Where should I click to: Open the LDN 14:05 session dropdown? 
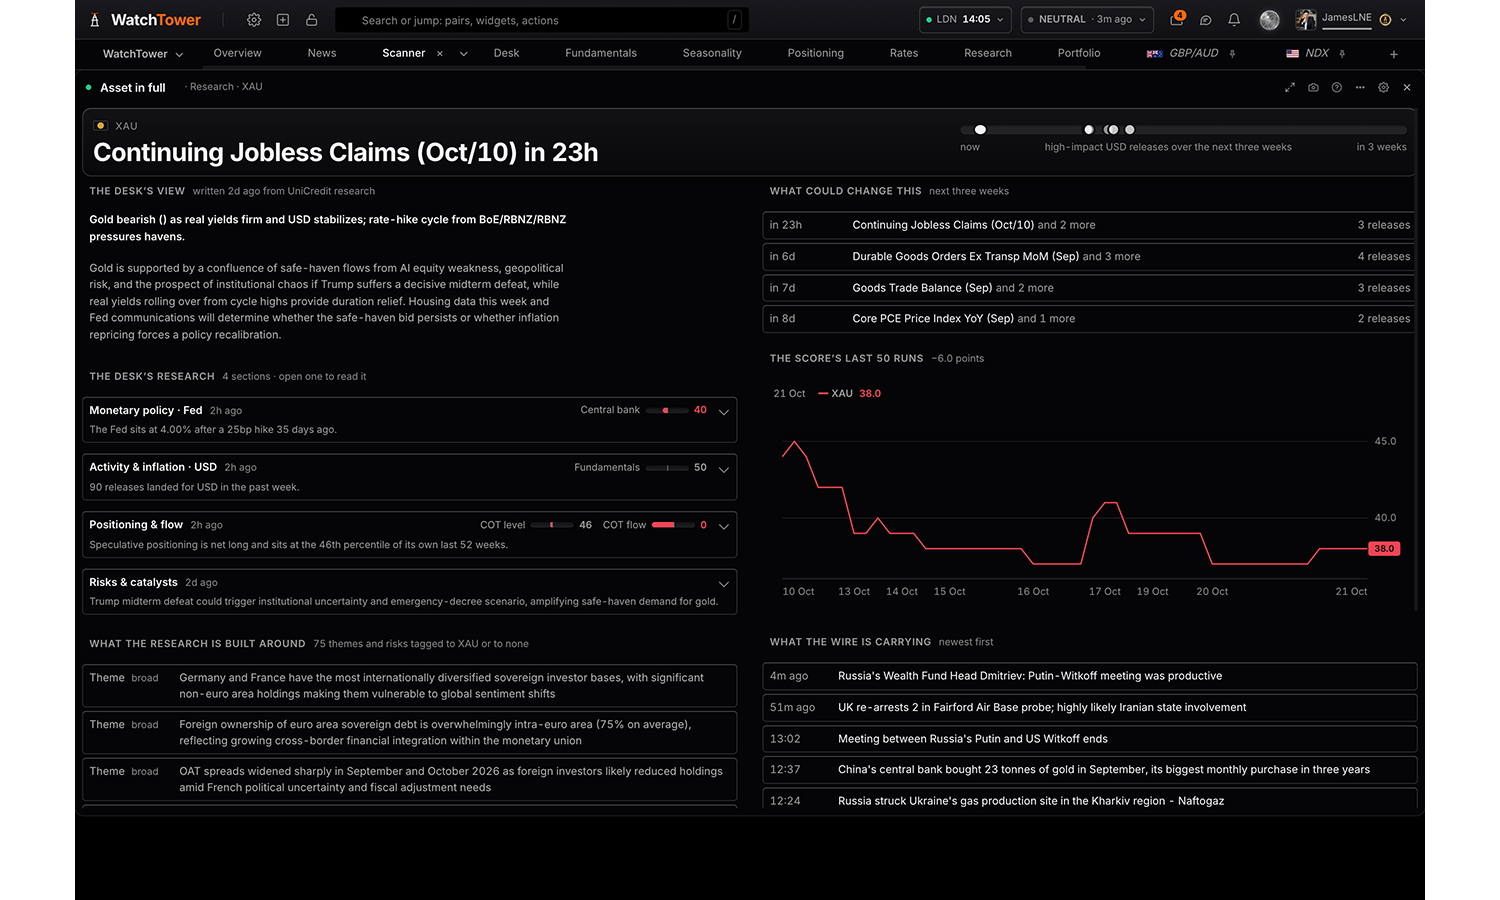[x=965, y=19]
